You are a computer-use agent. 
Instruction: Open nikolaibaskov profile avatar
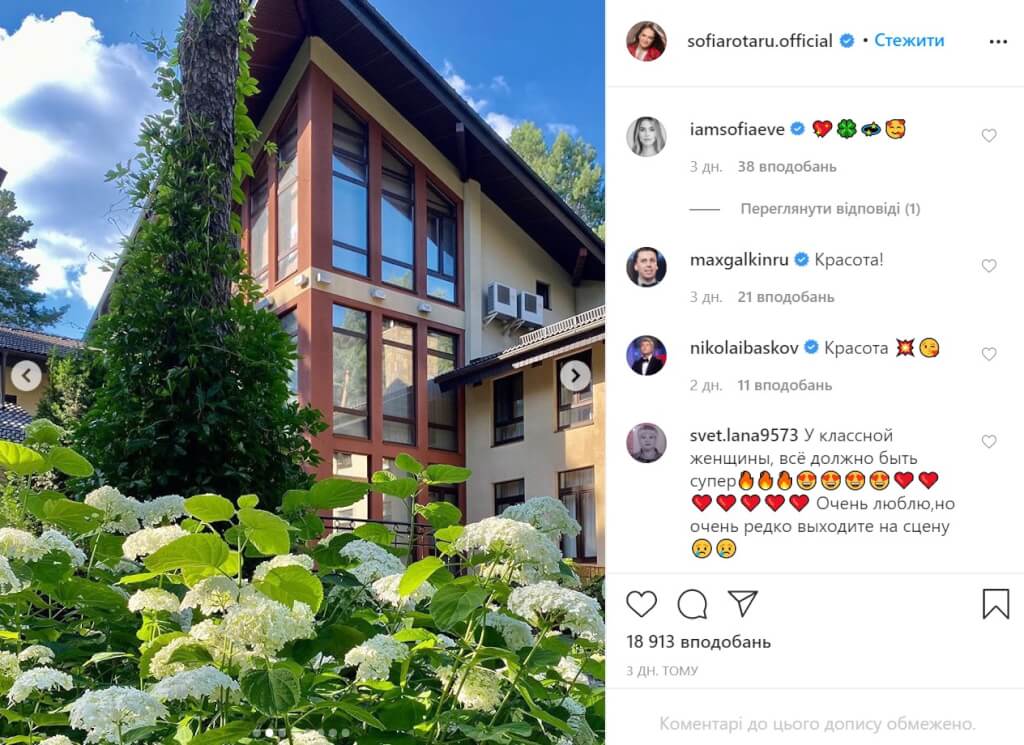tap(646, 355)
